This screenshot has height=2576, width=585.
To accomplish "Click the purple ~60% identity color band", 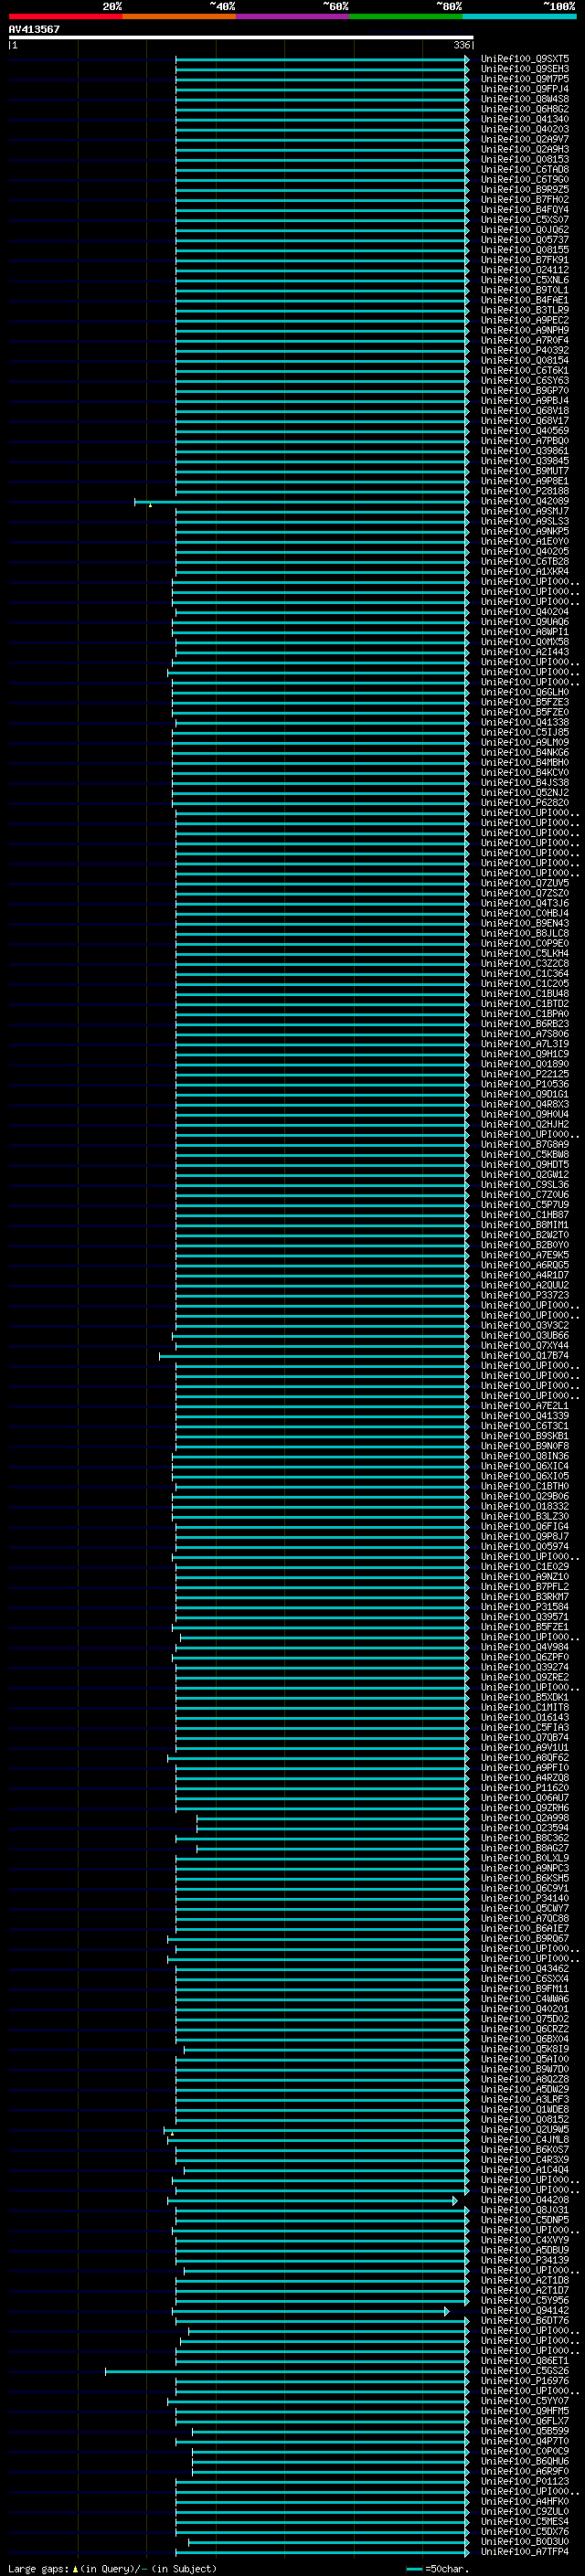I will [x=293, y=16].
